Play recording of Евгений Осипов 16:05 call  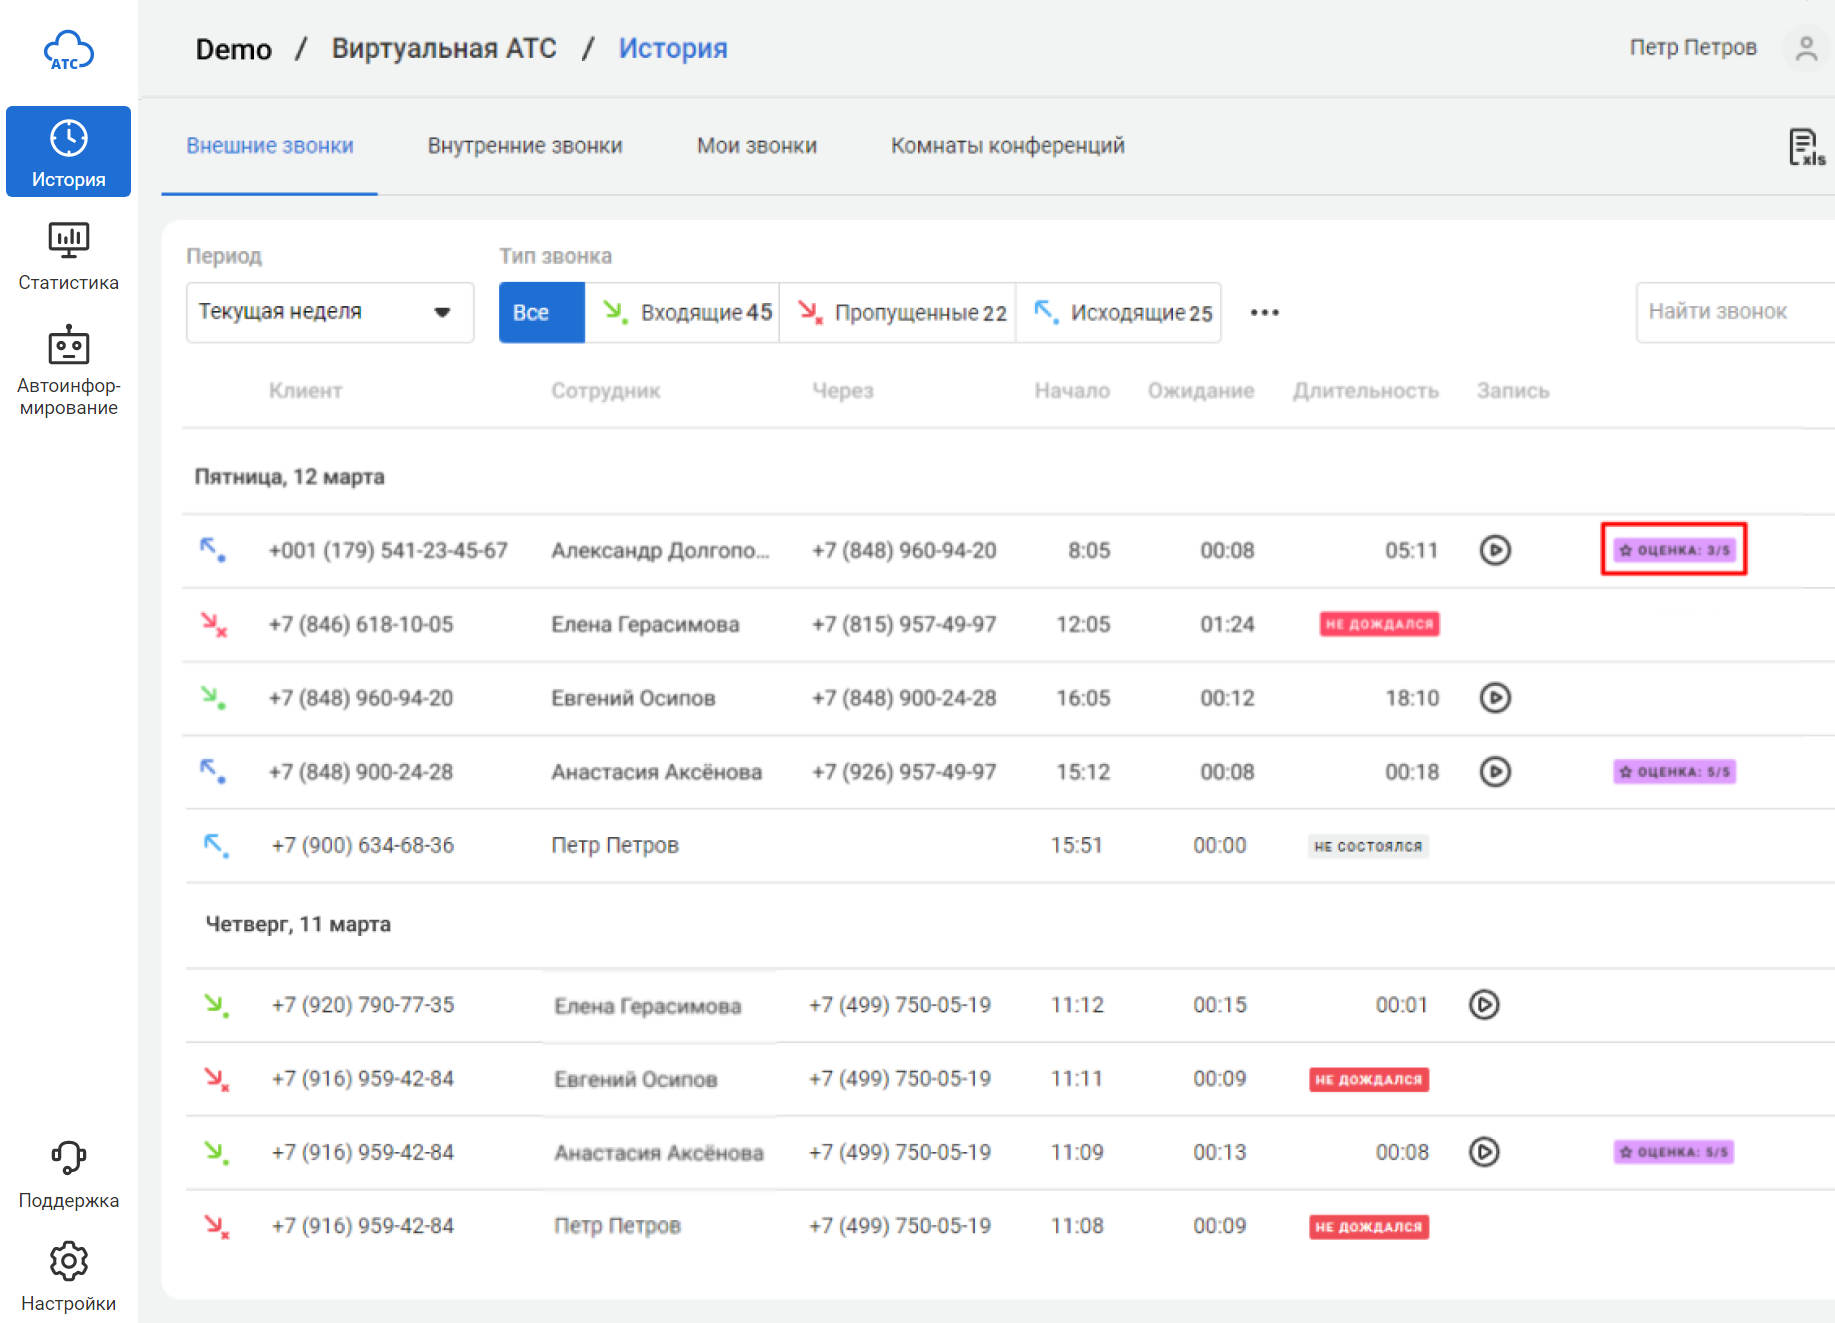(1494, 697)
